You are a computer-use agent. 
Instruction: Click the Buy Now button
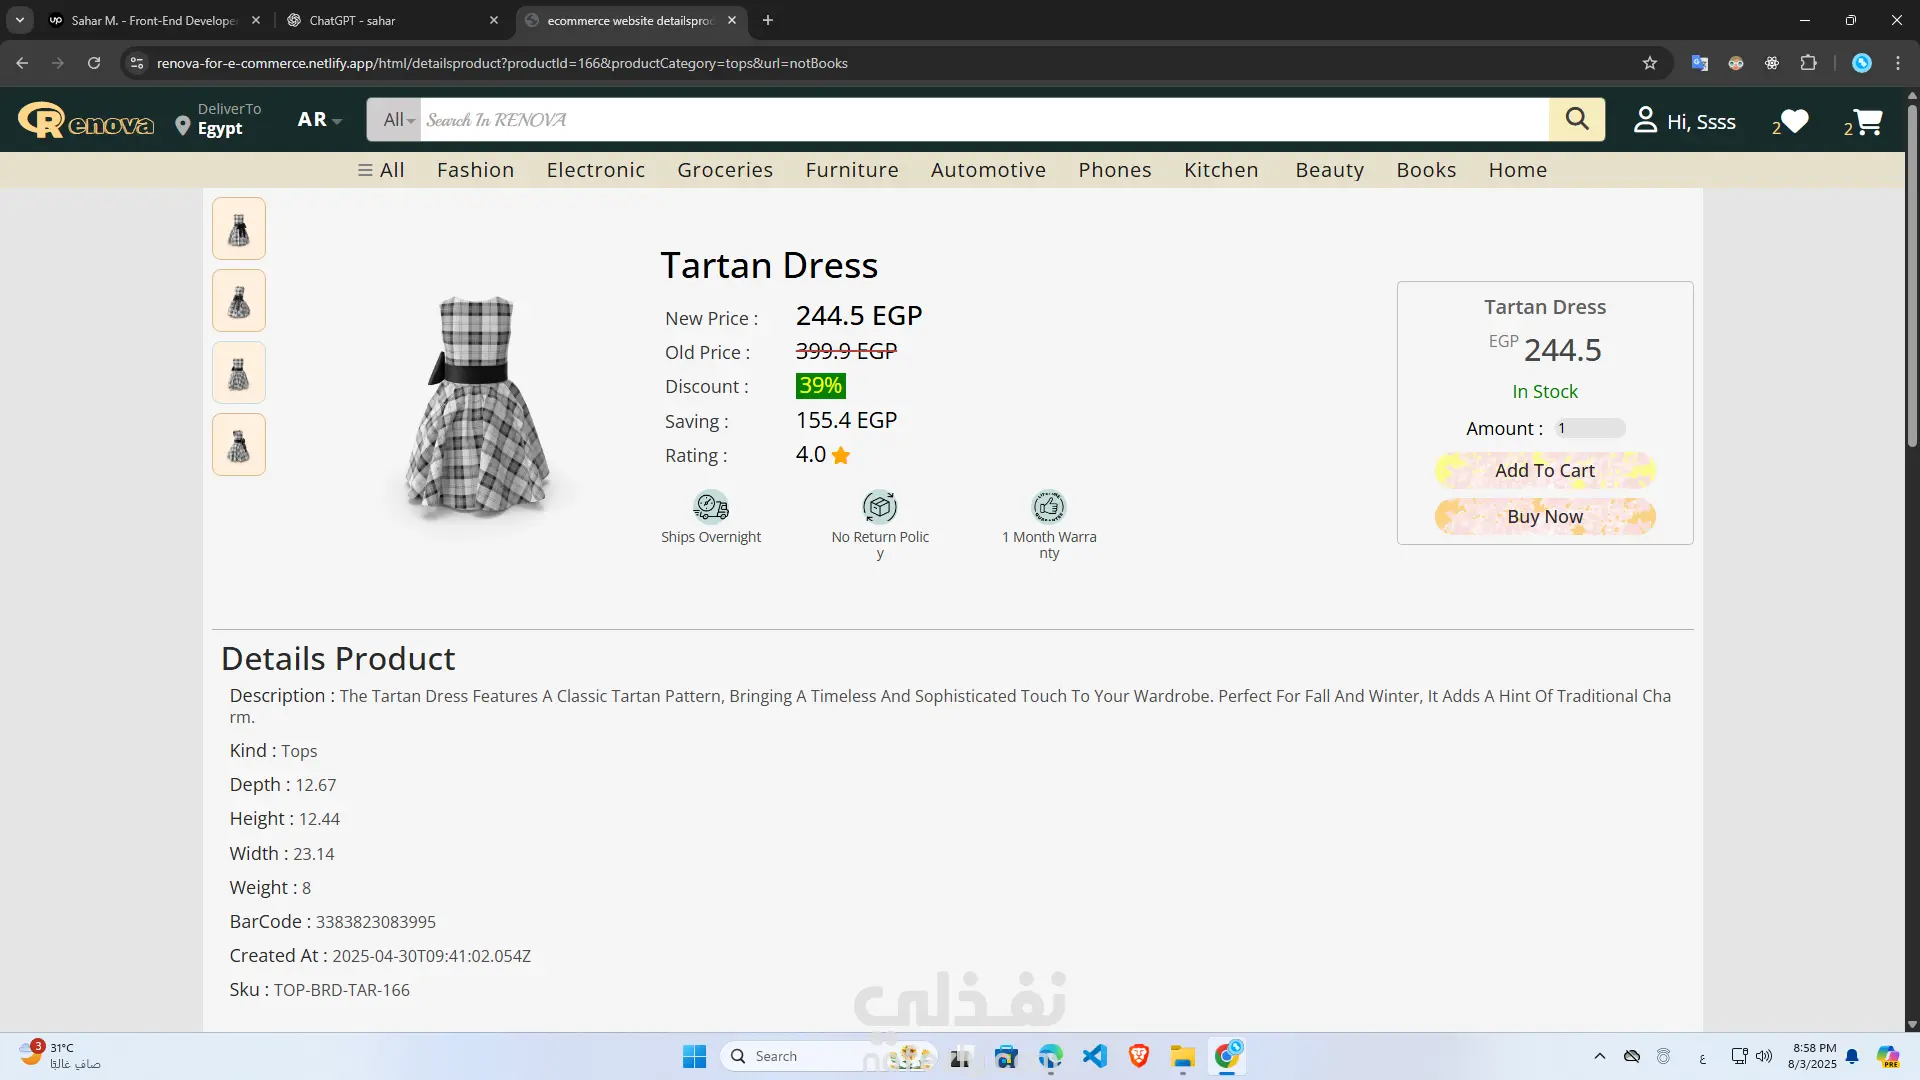[1544, 517]
